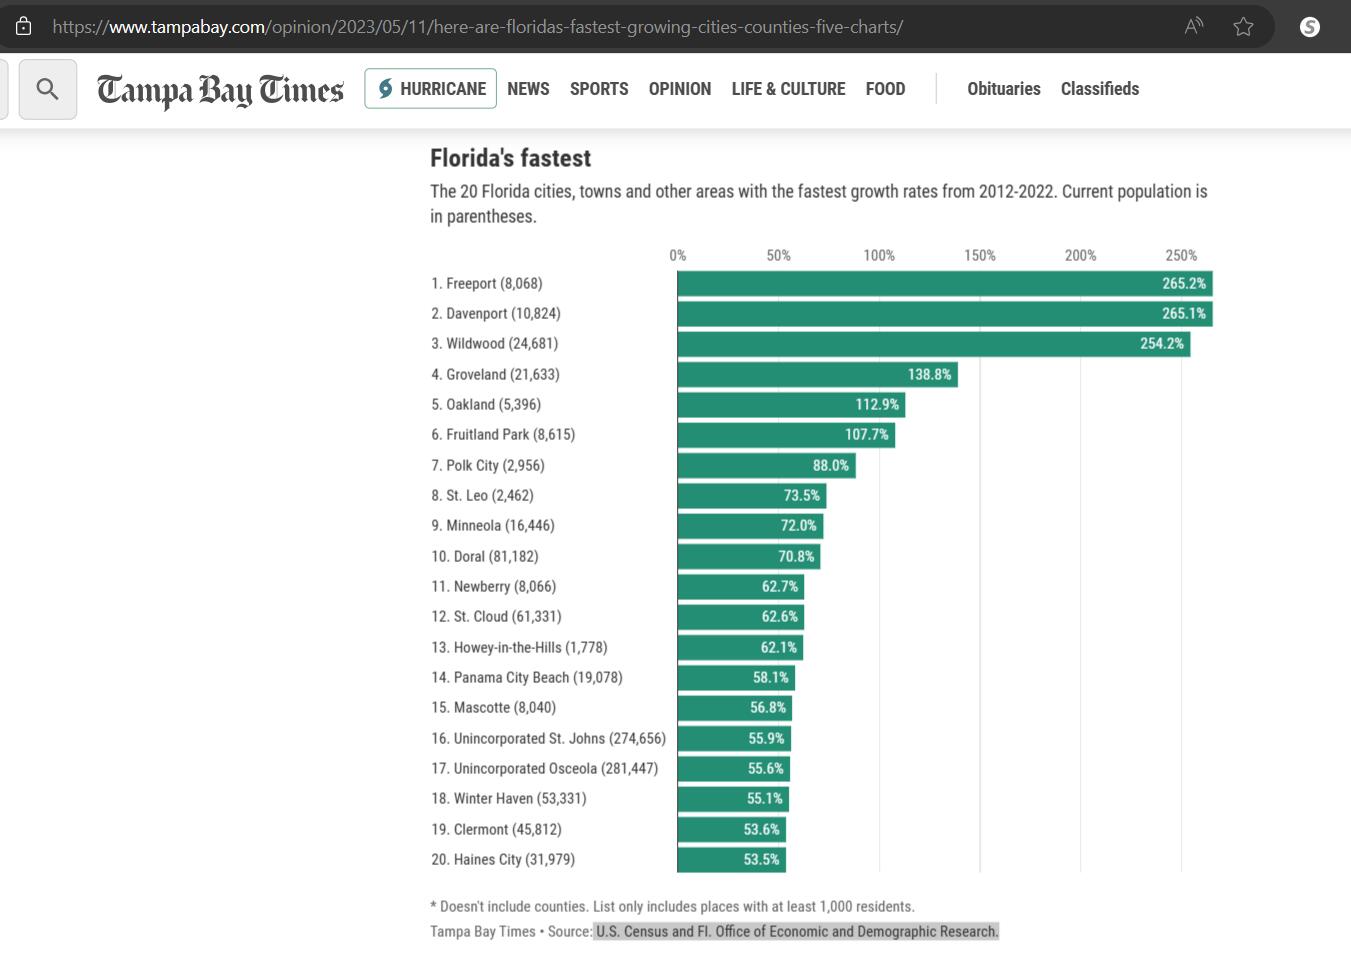The image size is (1351, 971).
Task: Click the Haines City 53.5% bar
Action: click(x=731, y=860)
